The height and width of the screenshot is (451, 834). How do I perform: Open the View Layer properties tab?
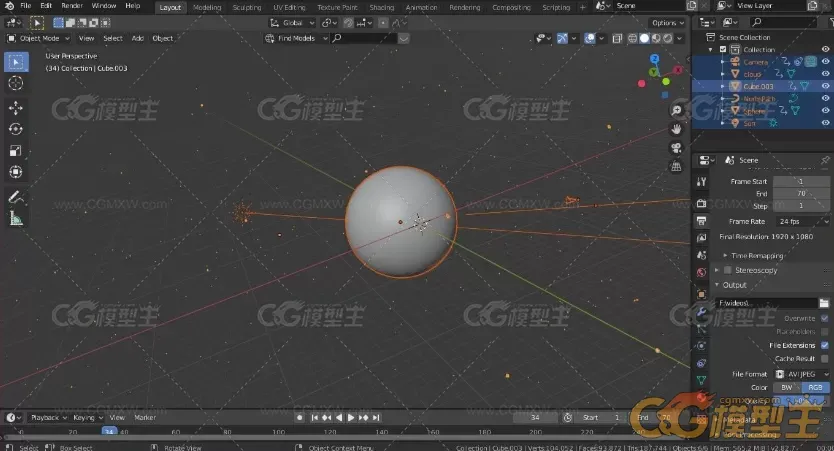[x=702, y=238]
